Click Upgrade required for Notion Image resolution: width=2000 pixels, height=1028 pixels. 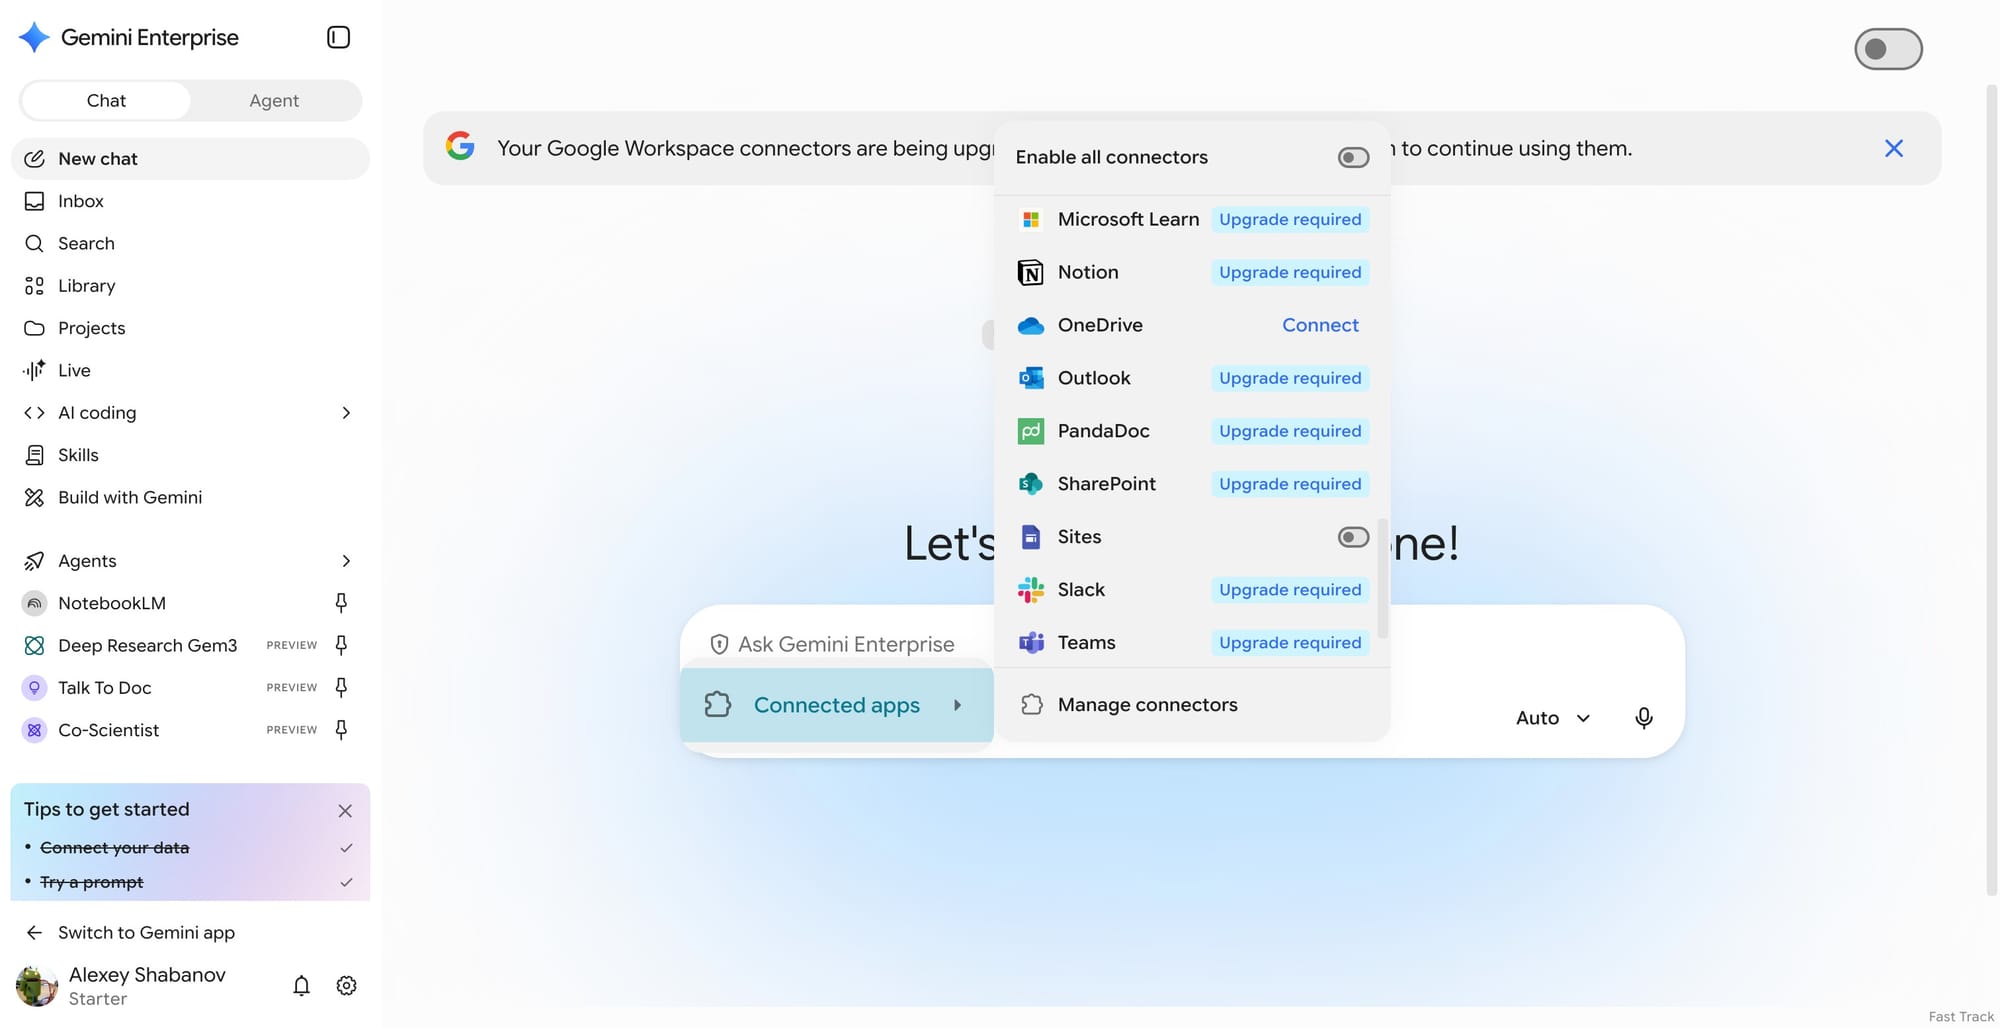click(x=1290, y=272)
